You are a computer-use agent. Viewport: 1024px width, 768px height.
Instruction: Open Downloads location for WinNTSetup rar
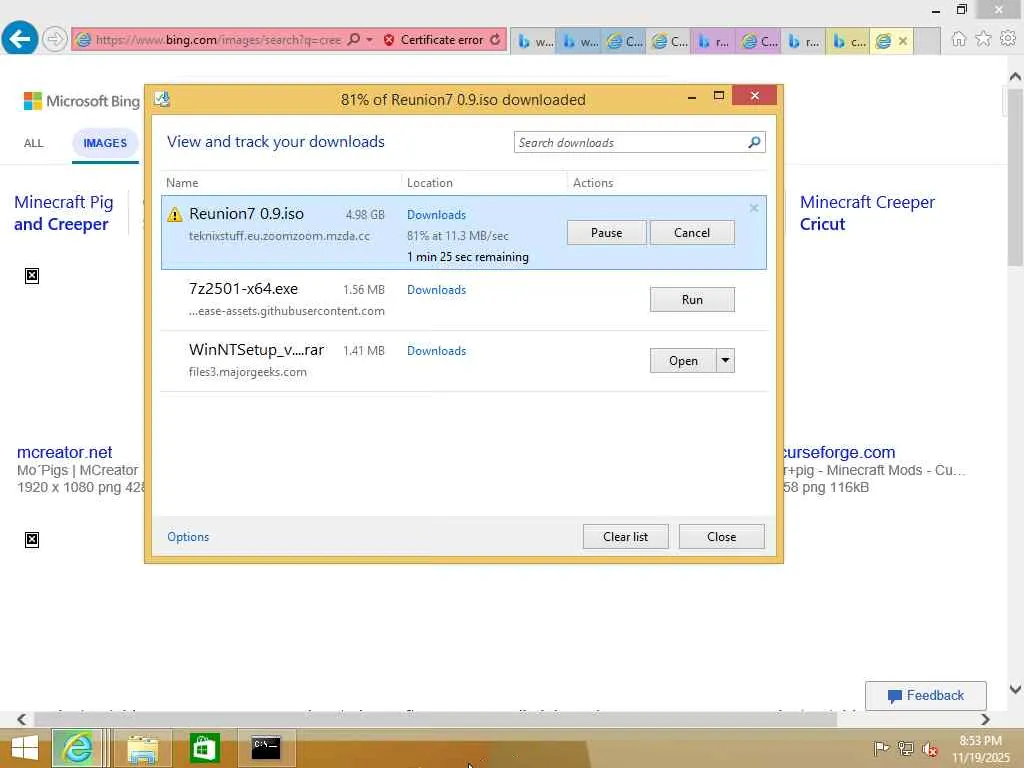coord(436,351)
